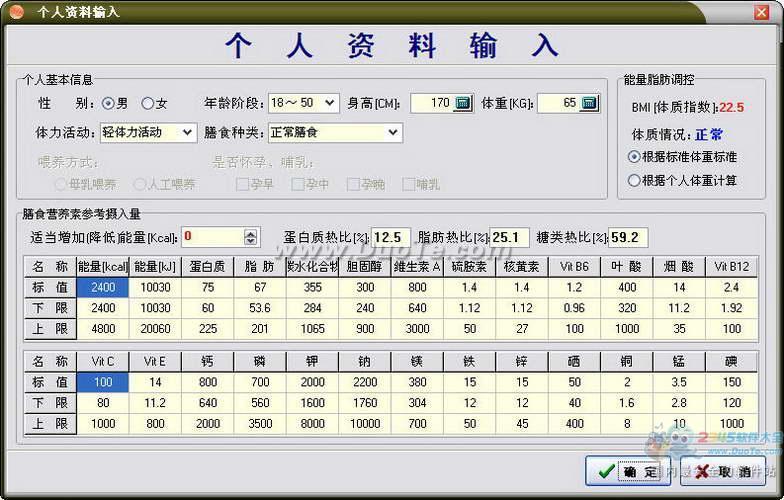
Task: Open calculator icon in 身高 height field
Action: 462,103
